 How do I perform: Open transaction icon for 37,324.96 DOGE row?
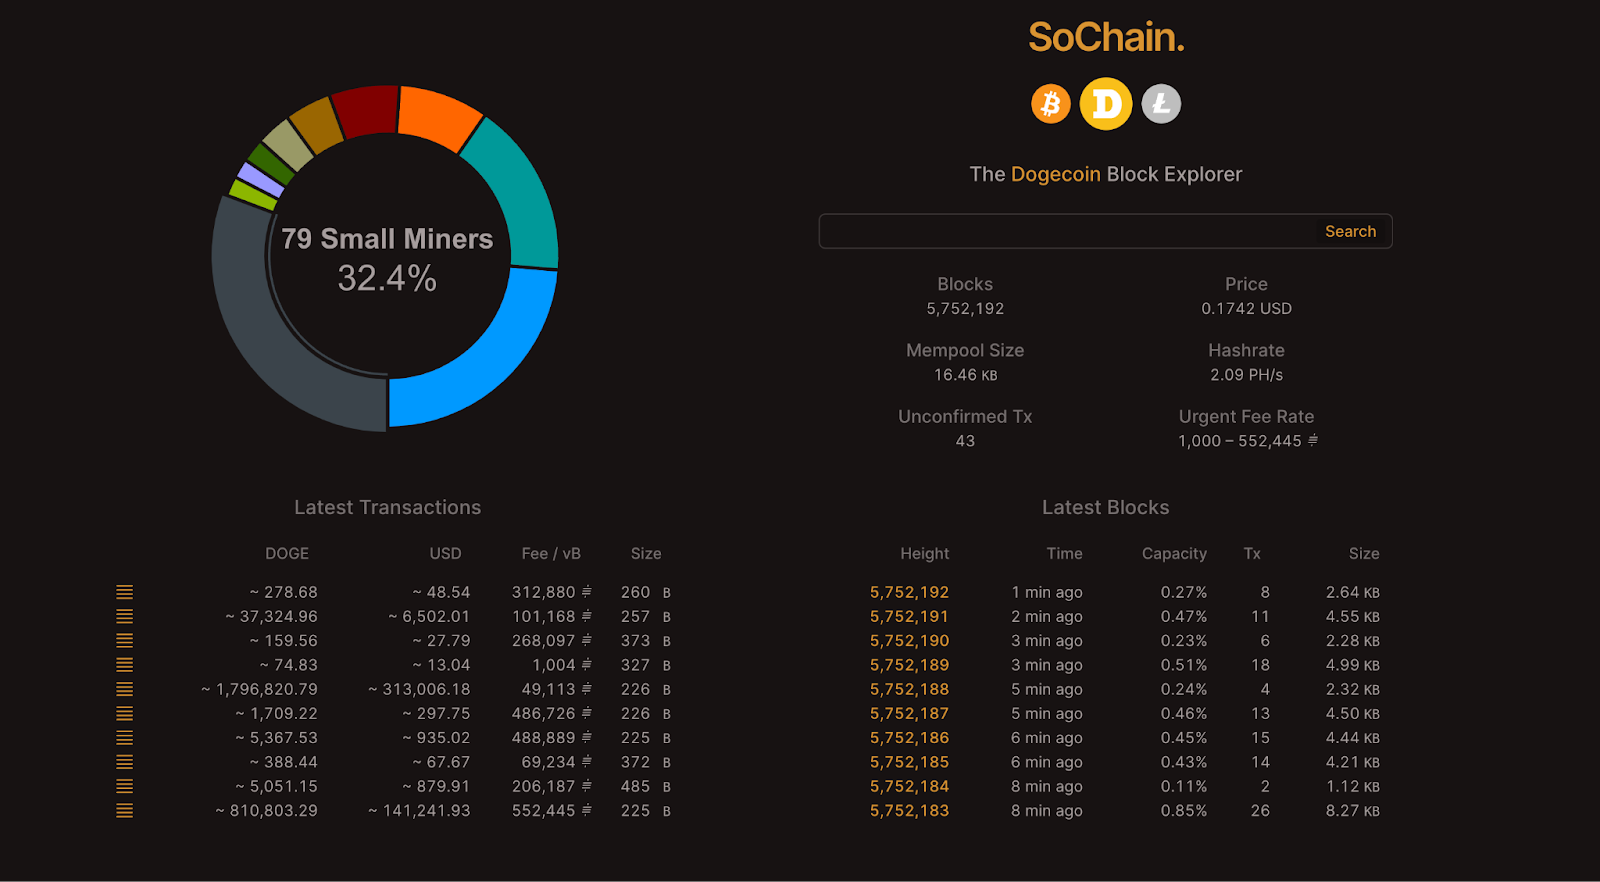pos(124,616)
